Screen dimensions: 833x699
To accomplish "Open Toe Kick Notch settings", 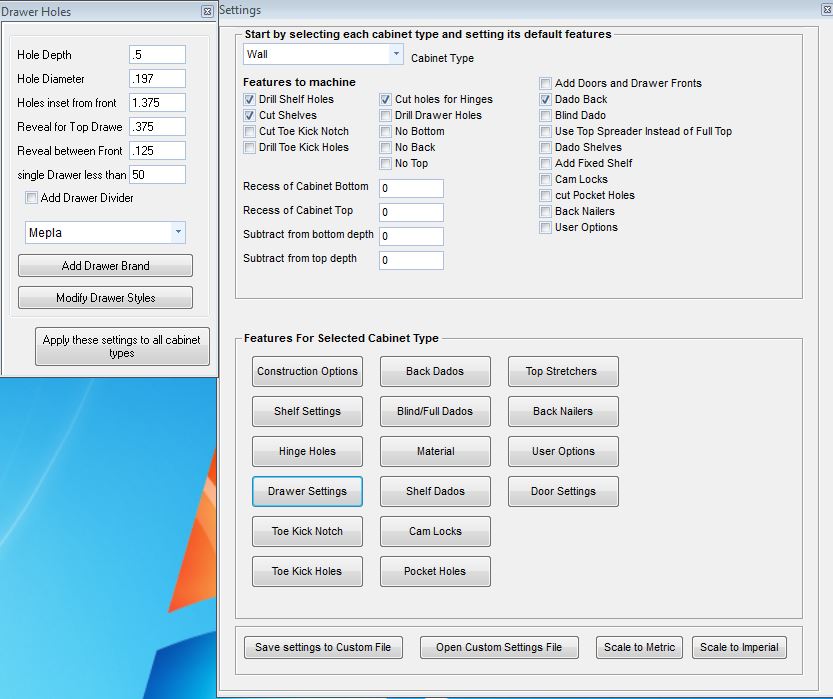I will [x=307, y=531].
